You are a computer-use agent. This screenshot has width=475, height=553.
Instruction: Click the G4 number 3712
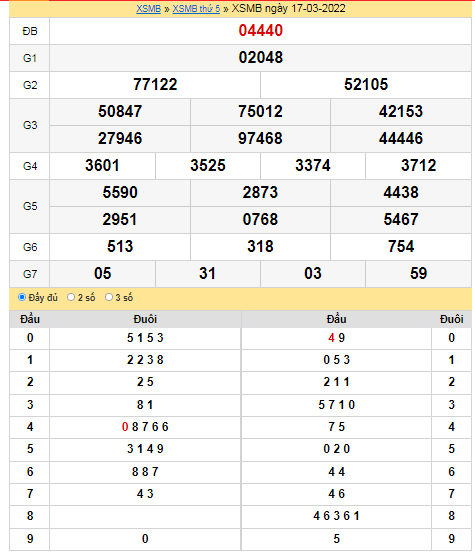(419, 165)
